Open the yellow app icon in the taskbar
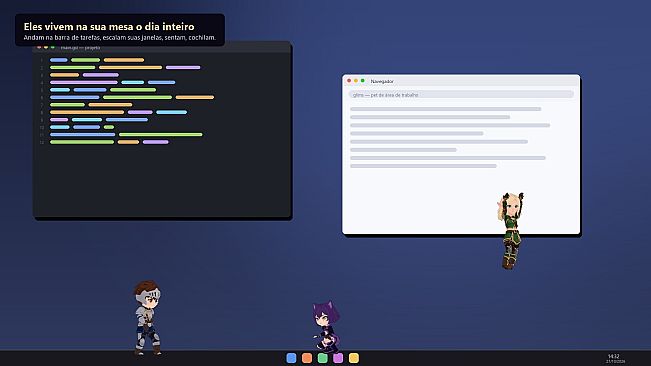The height and width of the screenshot is (366, 651). [x=354, y=358]
